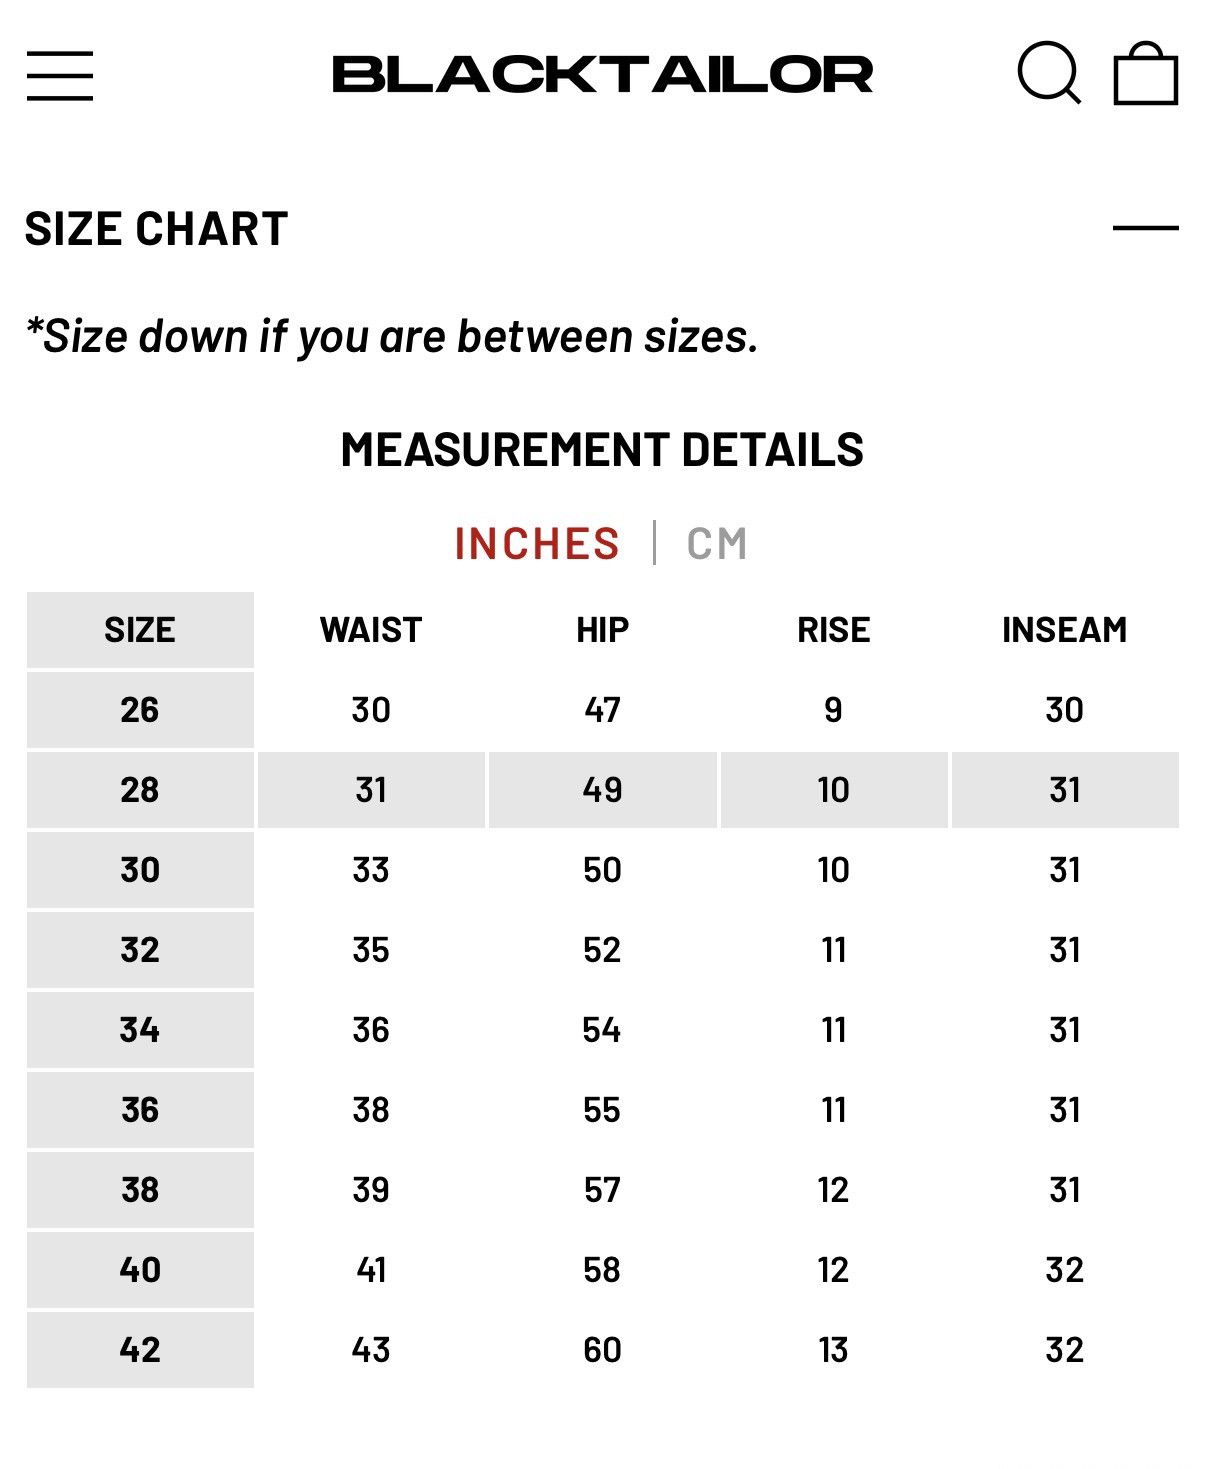This screenshot has width=1206, height=1469.
Task: Click the INSEAM column header
Action: coord(1065,630)
